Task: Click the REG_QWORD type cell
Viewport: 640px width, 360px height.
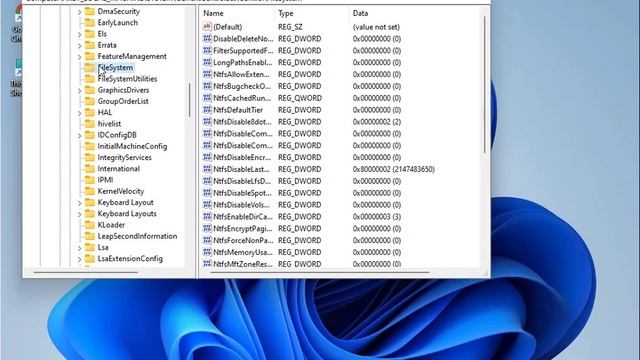Action: click(x=300, y=98)
